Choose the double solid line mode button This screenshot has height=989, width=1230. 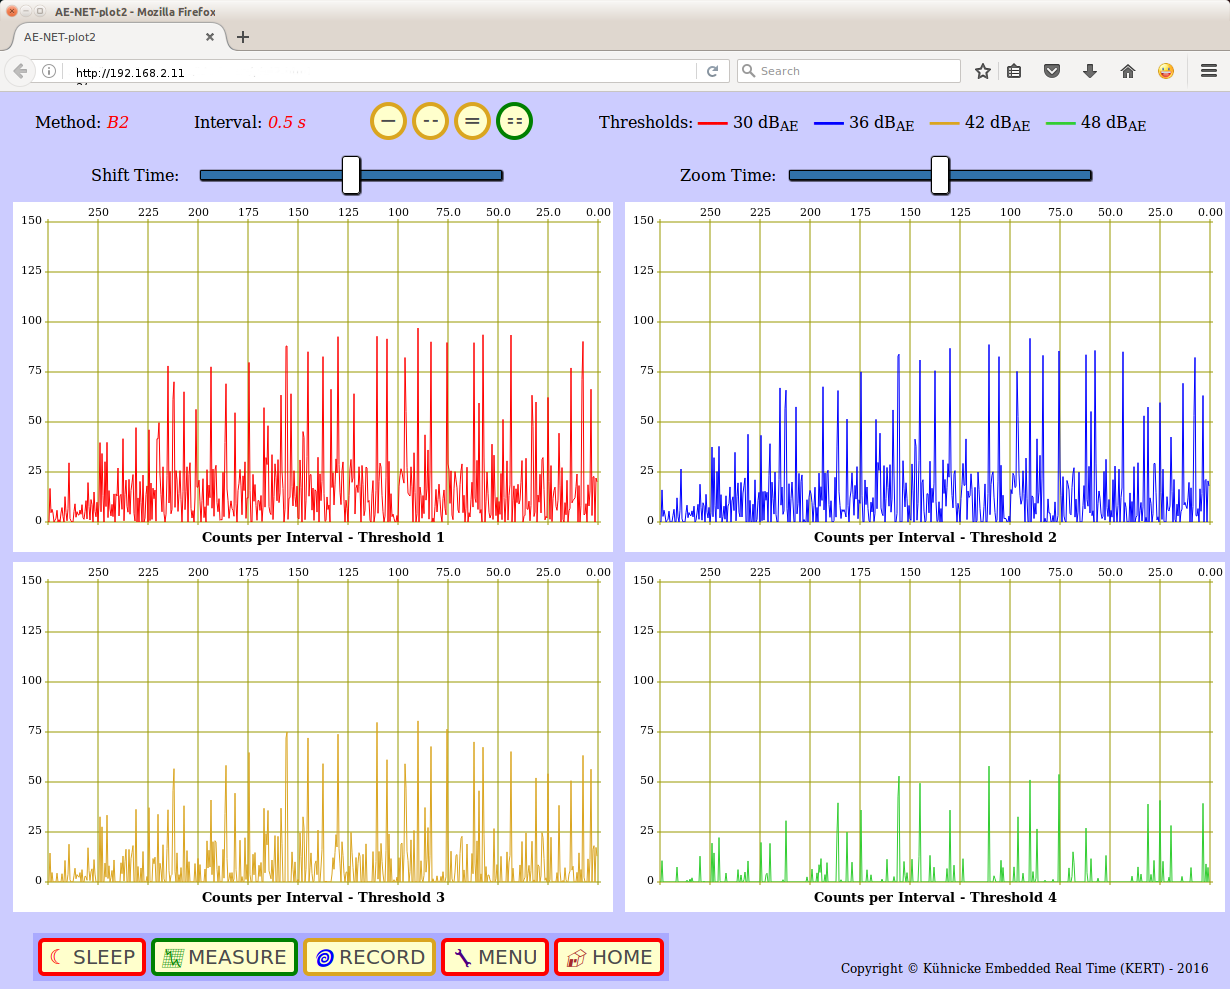[x=472, y=121]
